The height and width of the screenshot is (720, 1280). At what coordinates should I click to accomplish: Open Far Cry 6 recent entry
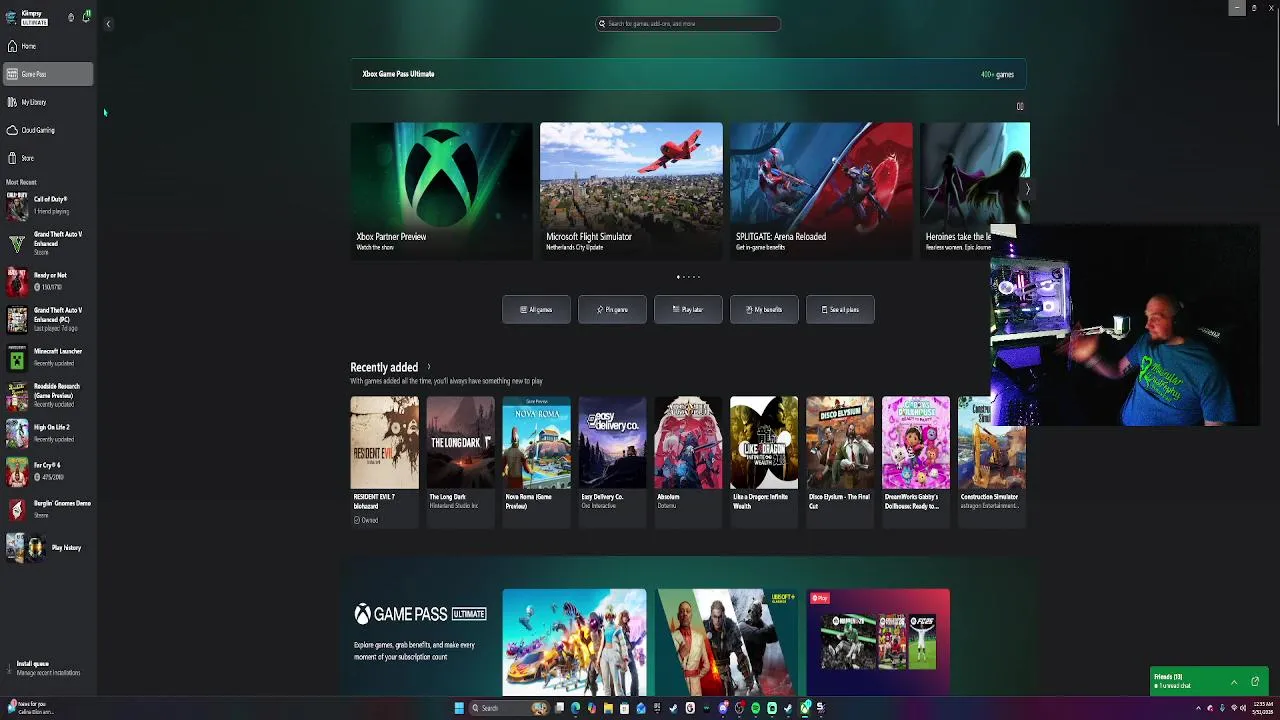coord(48,471)
